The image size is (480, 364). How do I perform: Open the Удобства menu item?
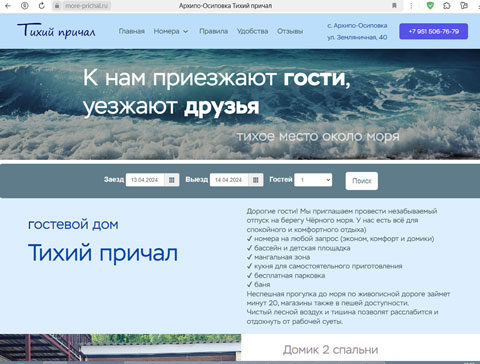252,31
